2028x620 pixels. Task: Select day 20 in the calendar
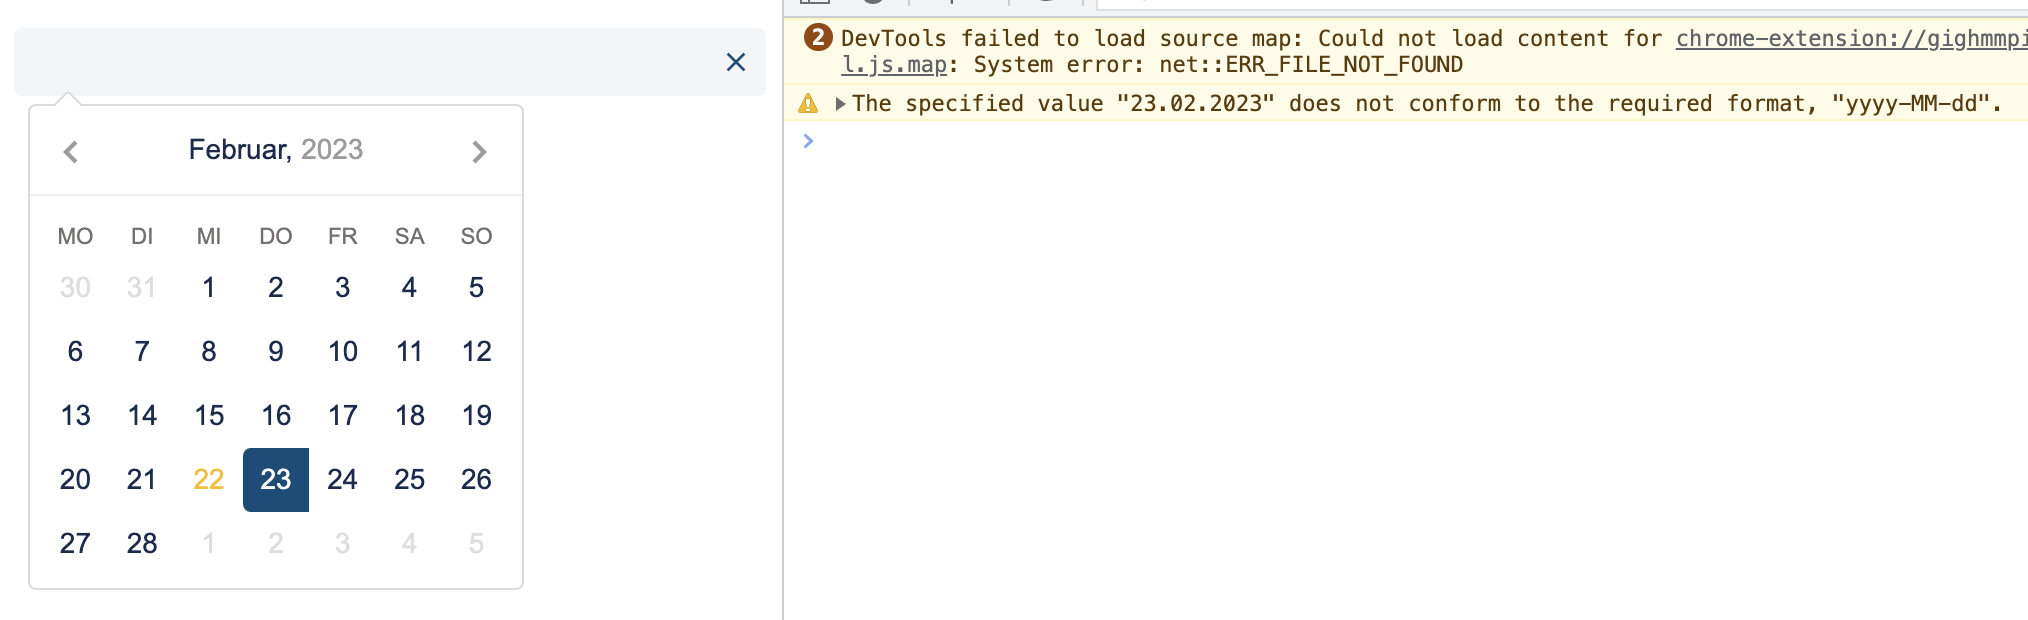(x=75, y=480)
